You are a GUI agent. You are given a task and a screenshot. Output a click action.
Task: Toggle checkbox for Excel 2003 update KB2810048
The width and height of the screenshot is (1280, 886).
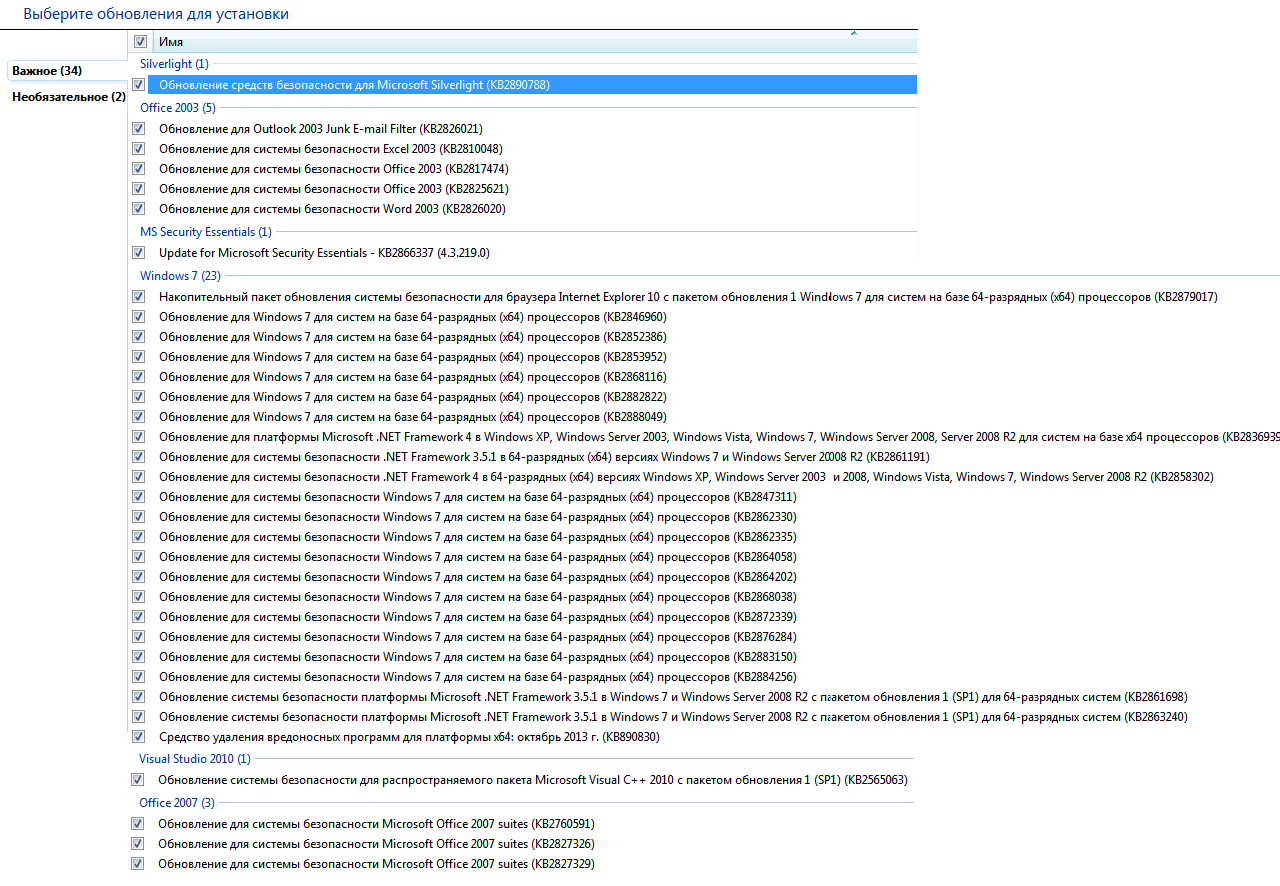[x=138, y=149]
